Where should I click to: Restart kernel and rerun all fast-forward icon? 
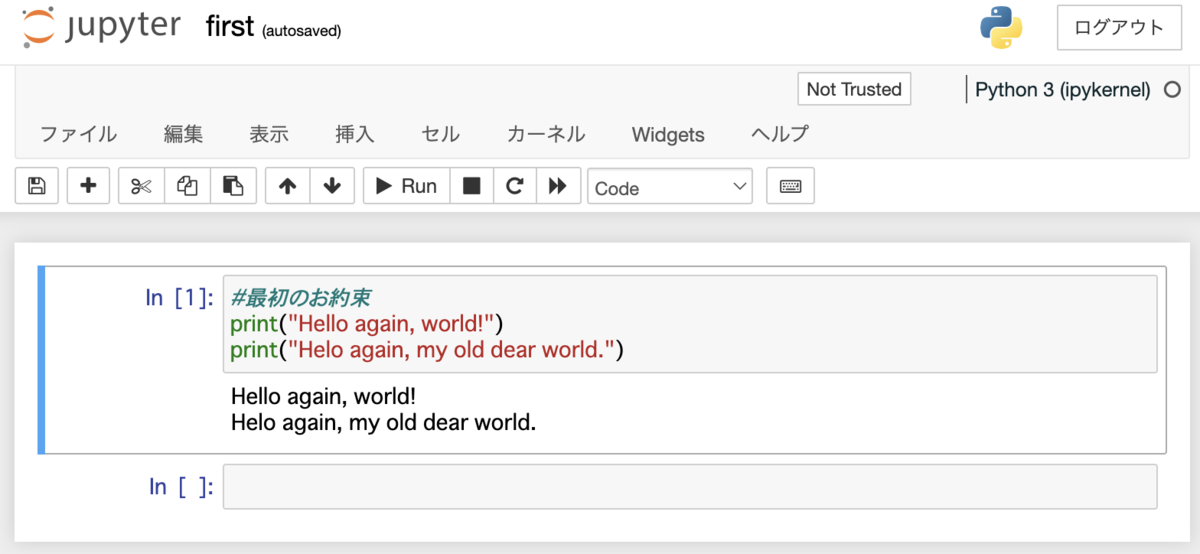pos(558,186)
